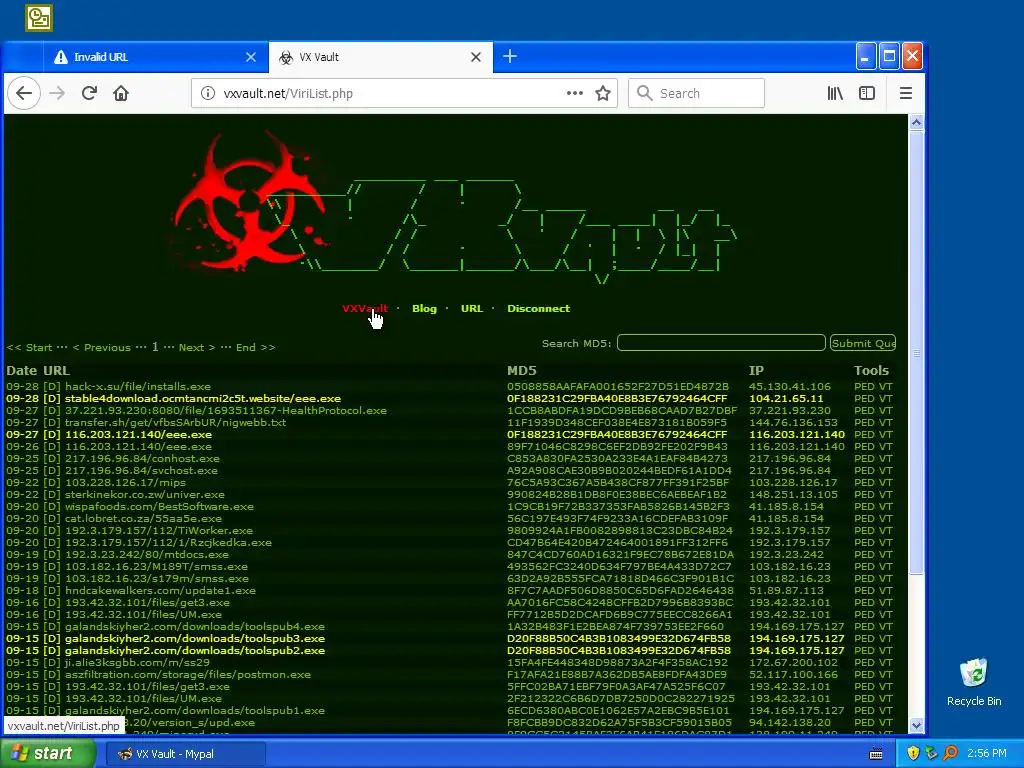Focus the browser Search box

coord(696,93)
